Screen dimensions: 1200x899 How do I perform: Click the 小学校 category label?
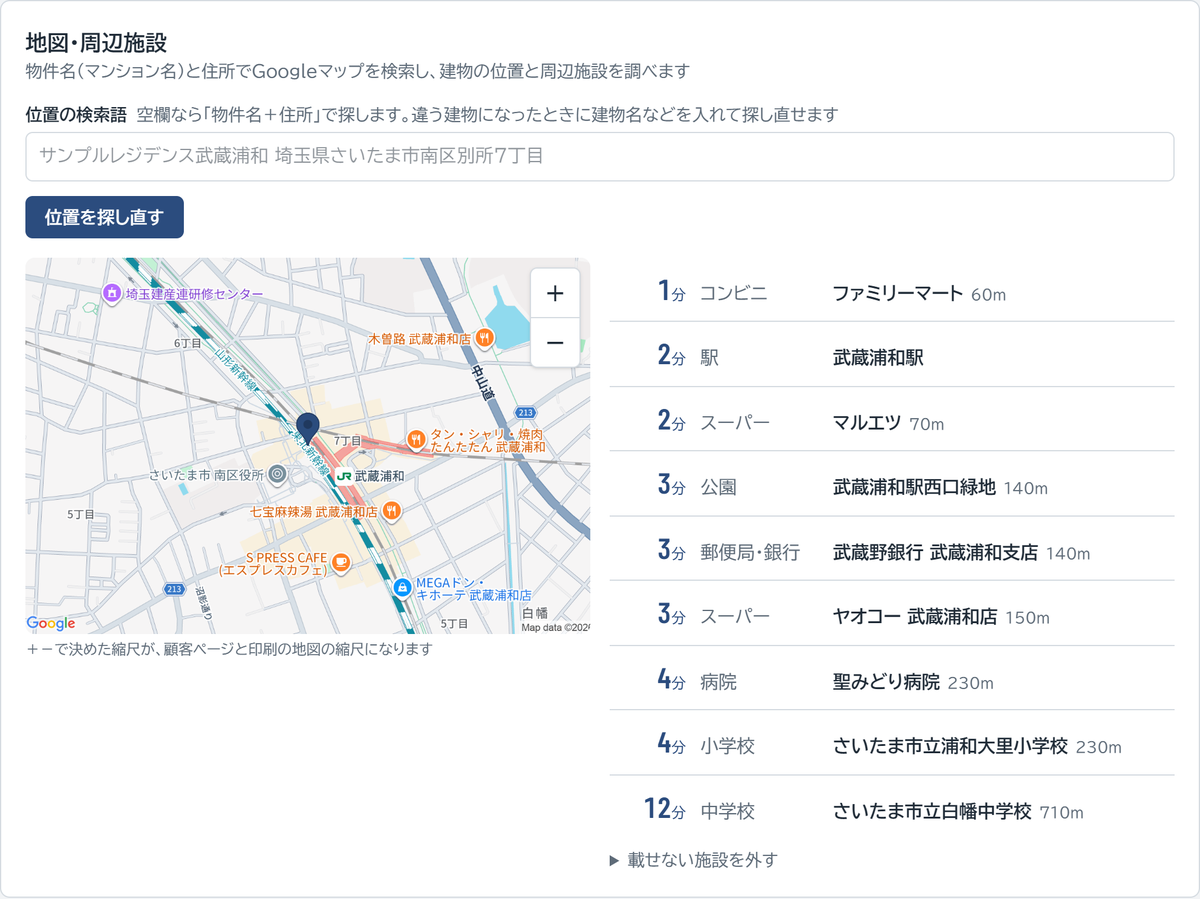pos(727,747)
